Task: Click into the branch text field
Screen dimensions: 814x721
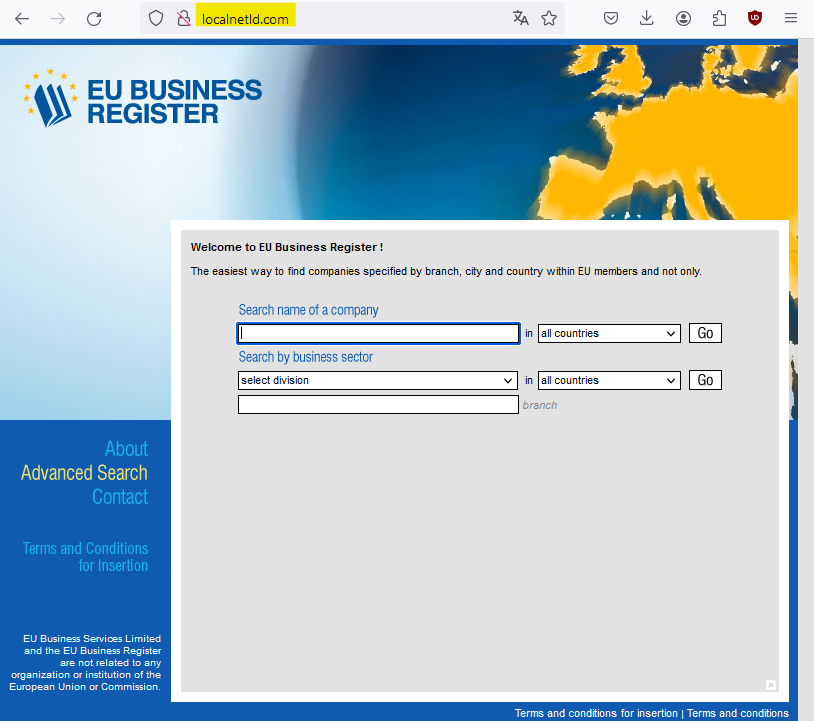Action: click(x=378, y=405)
